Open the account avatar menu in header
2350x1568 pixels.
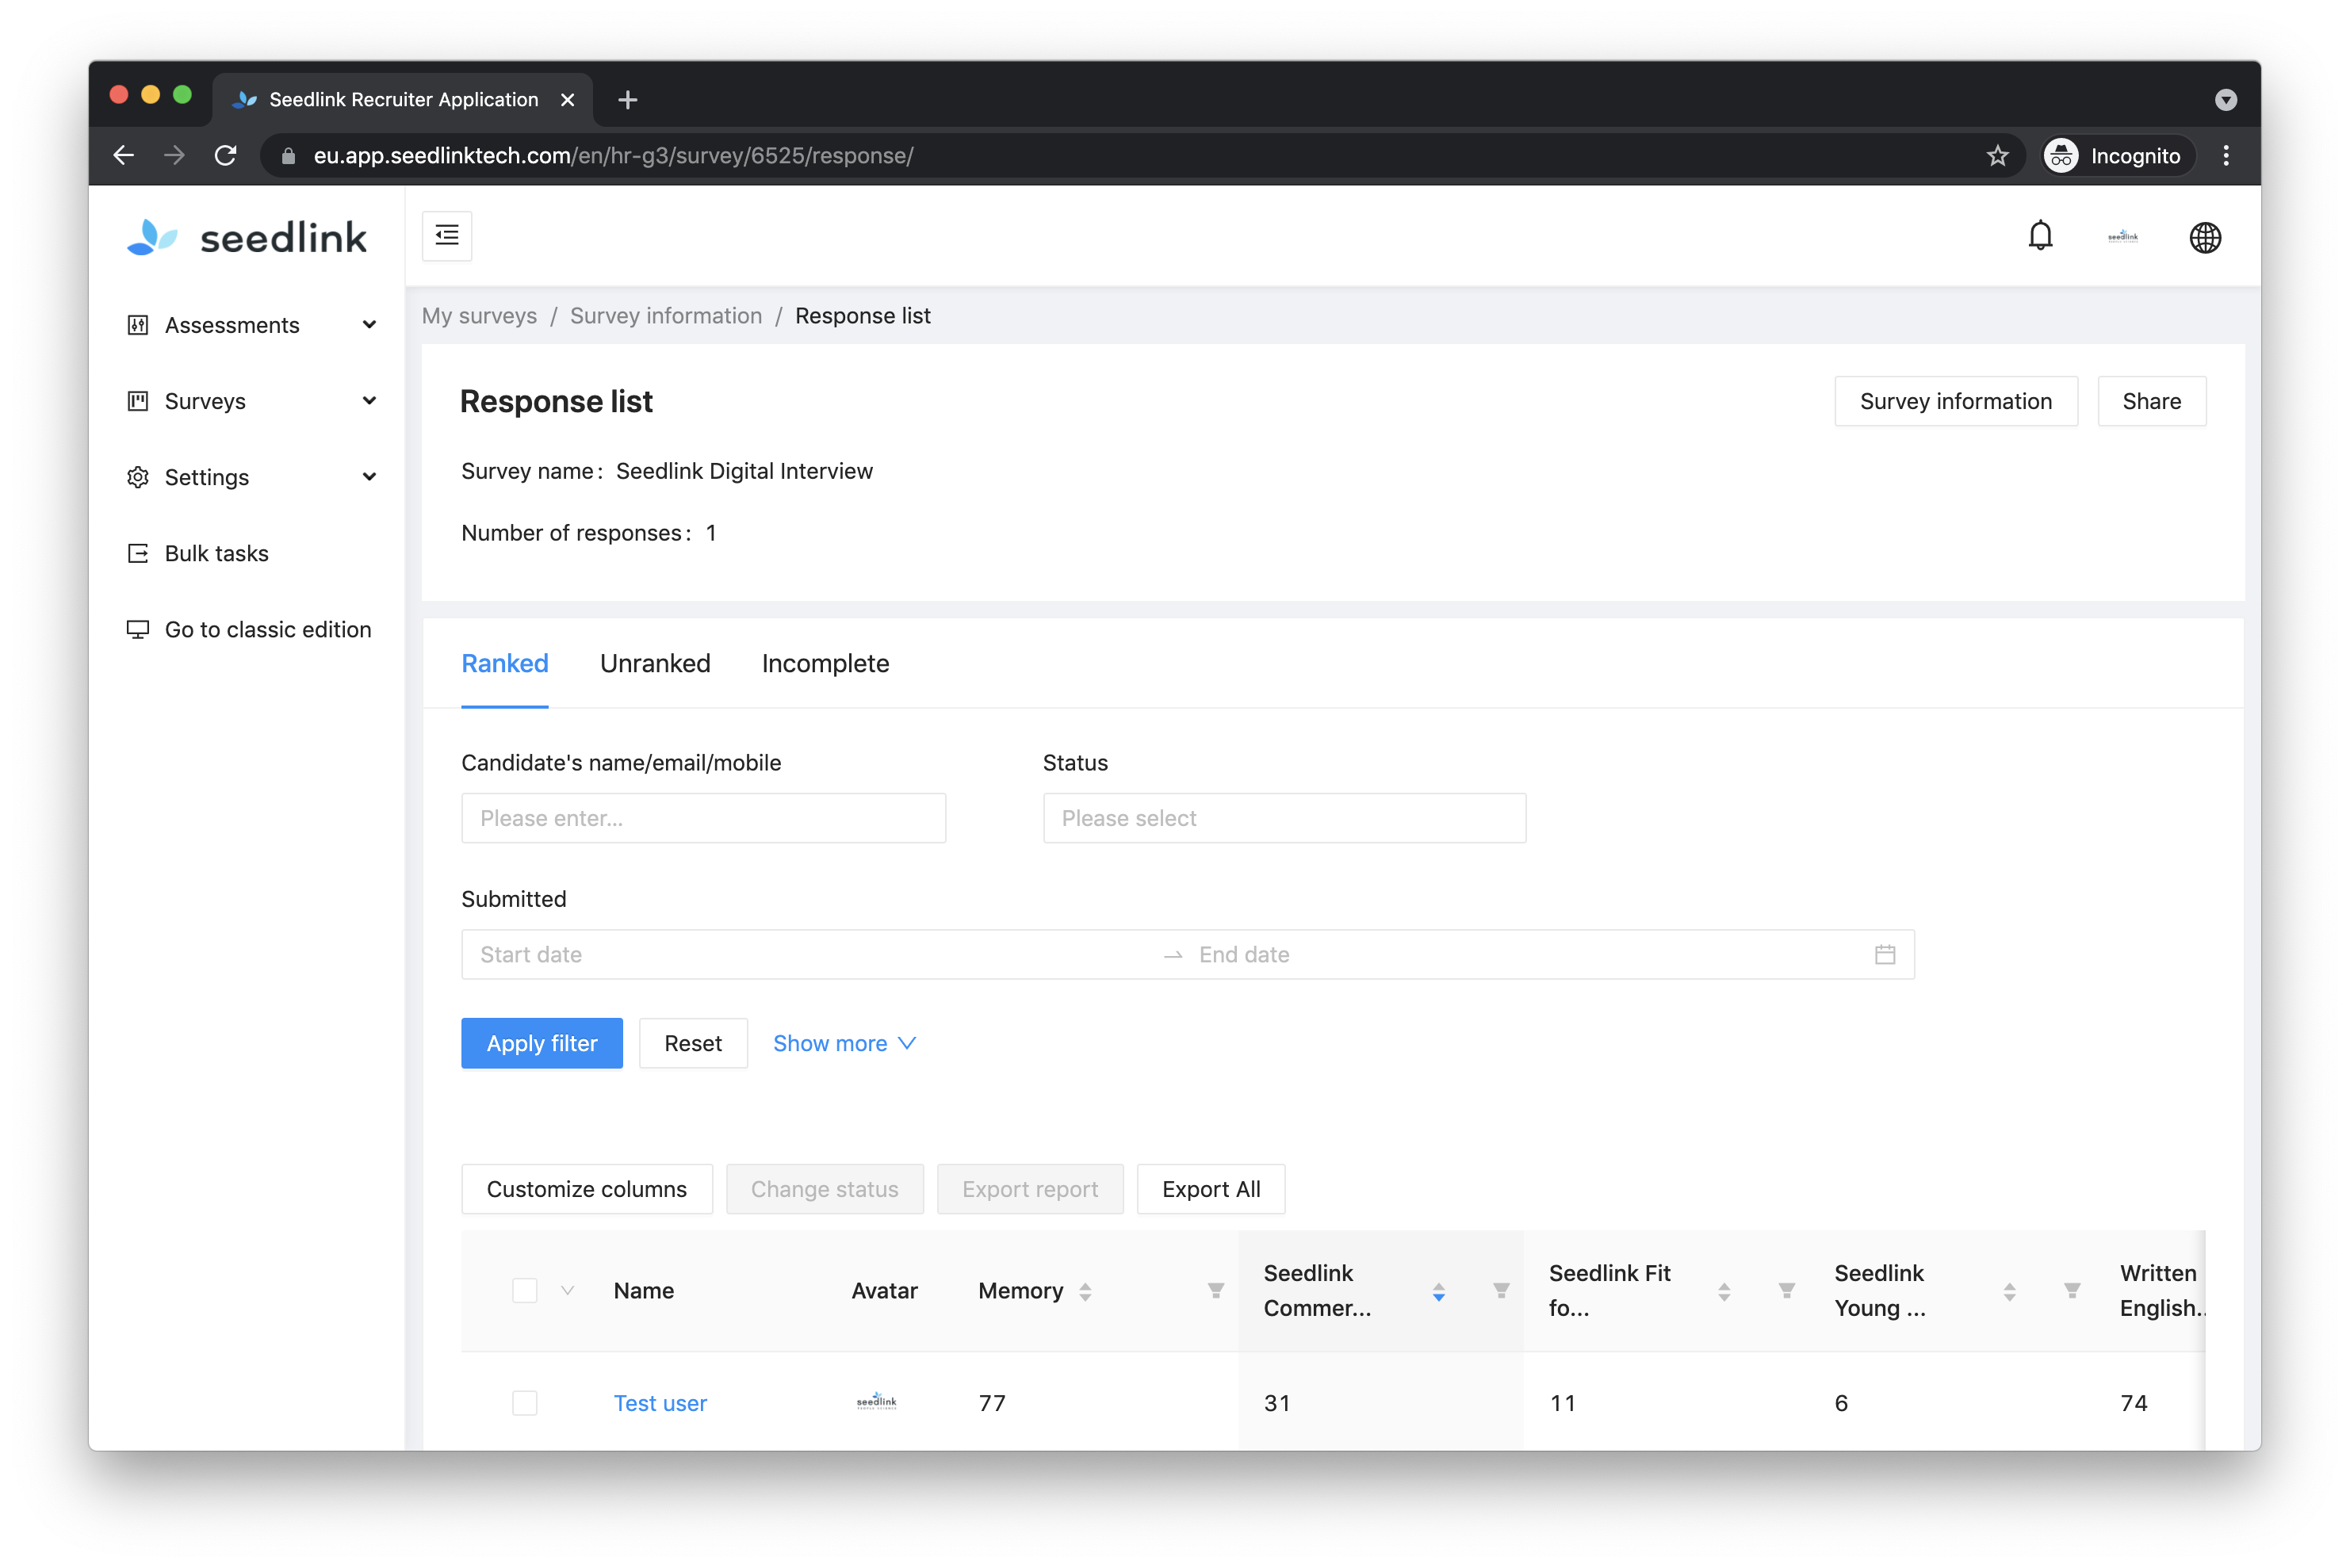point(2122,237)
